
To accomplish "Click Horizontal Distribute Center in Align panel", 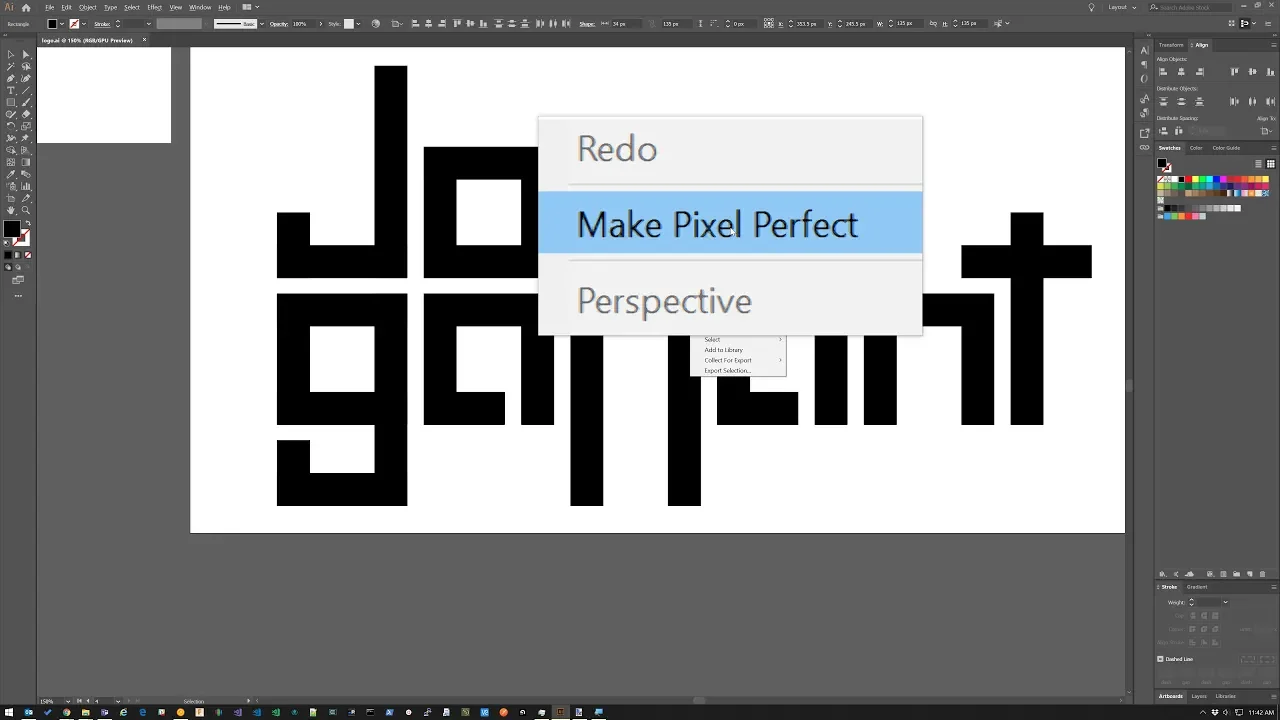I will 1252,101.
